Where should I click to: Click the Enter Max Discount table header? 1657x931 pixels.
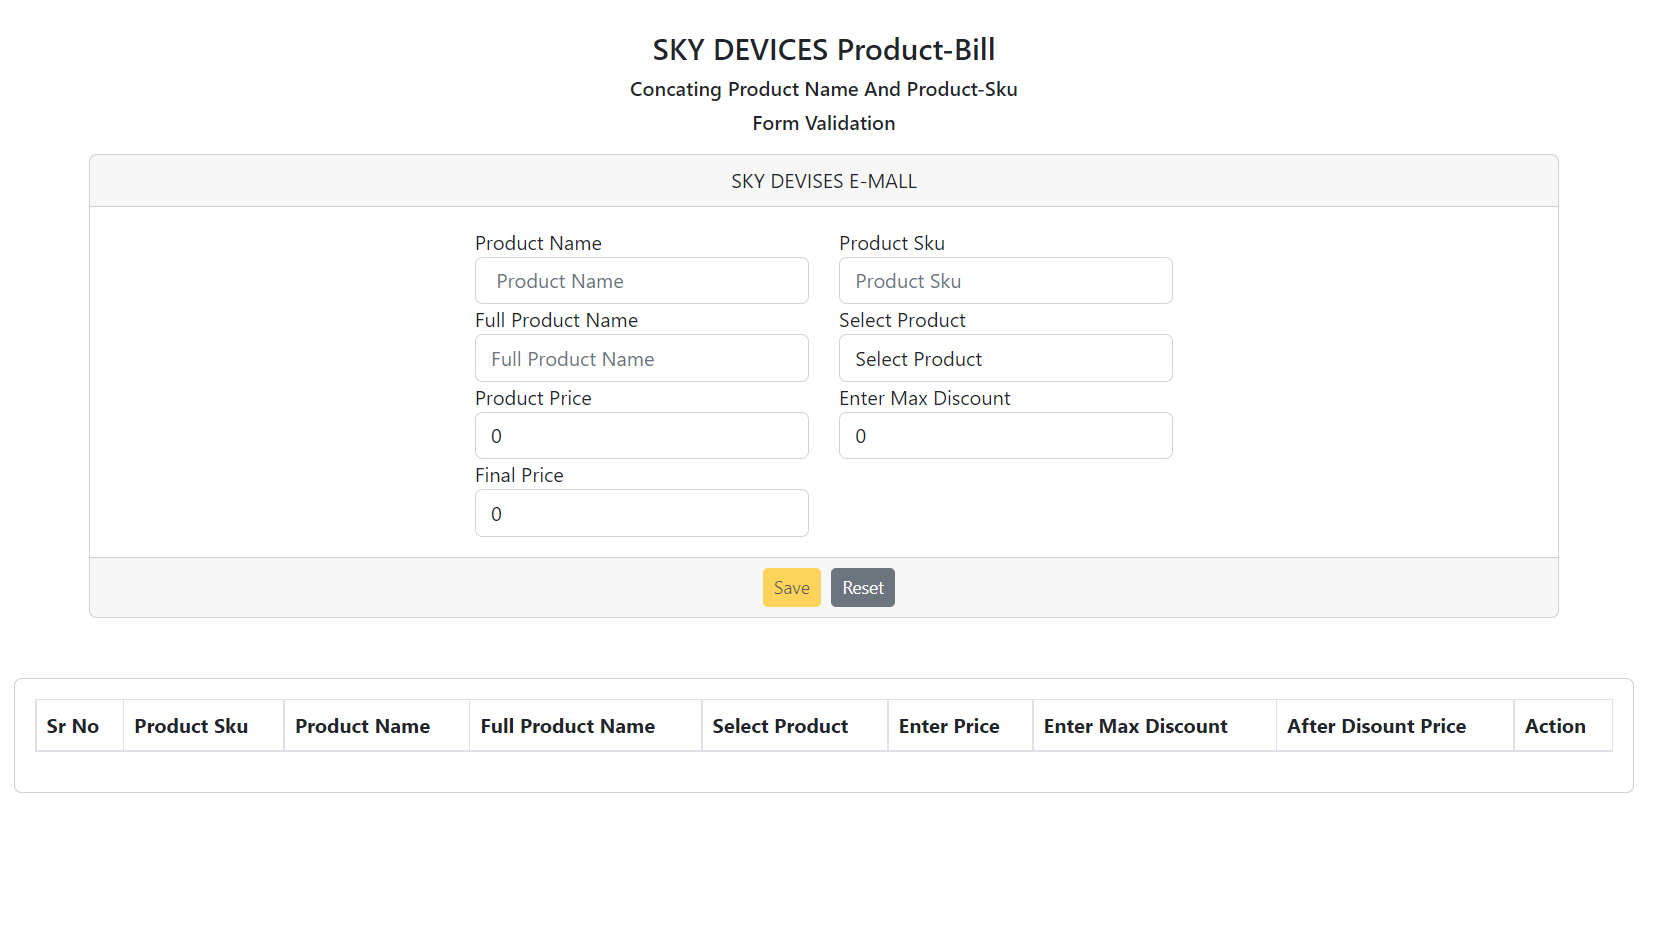[1135, 726]
